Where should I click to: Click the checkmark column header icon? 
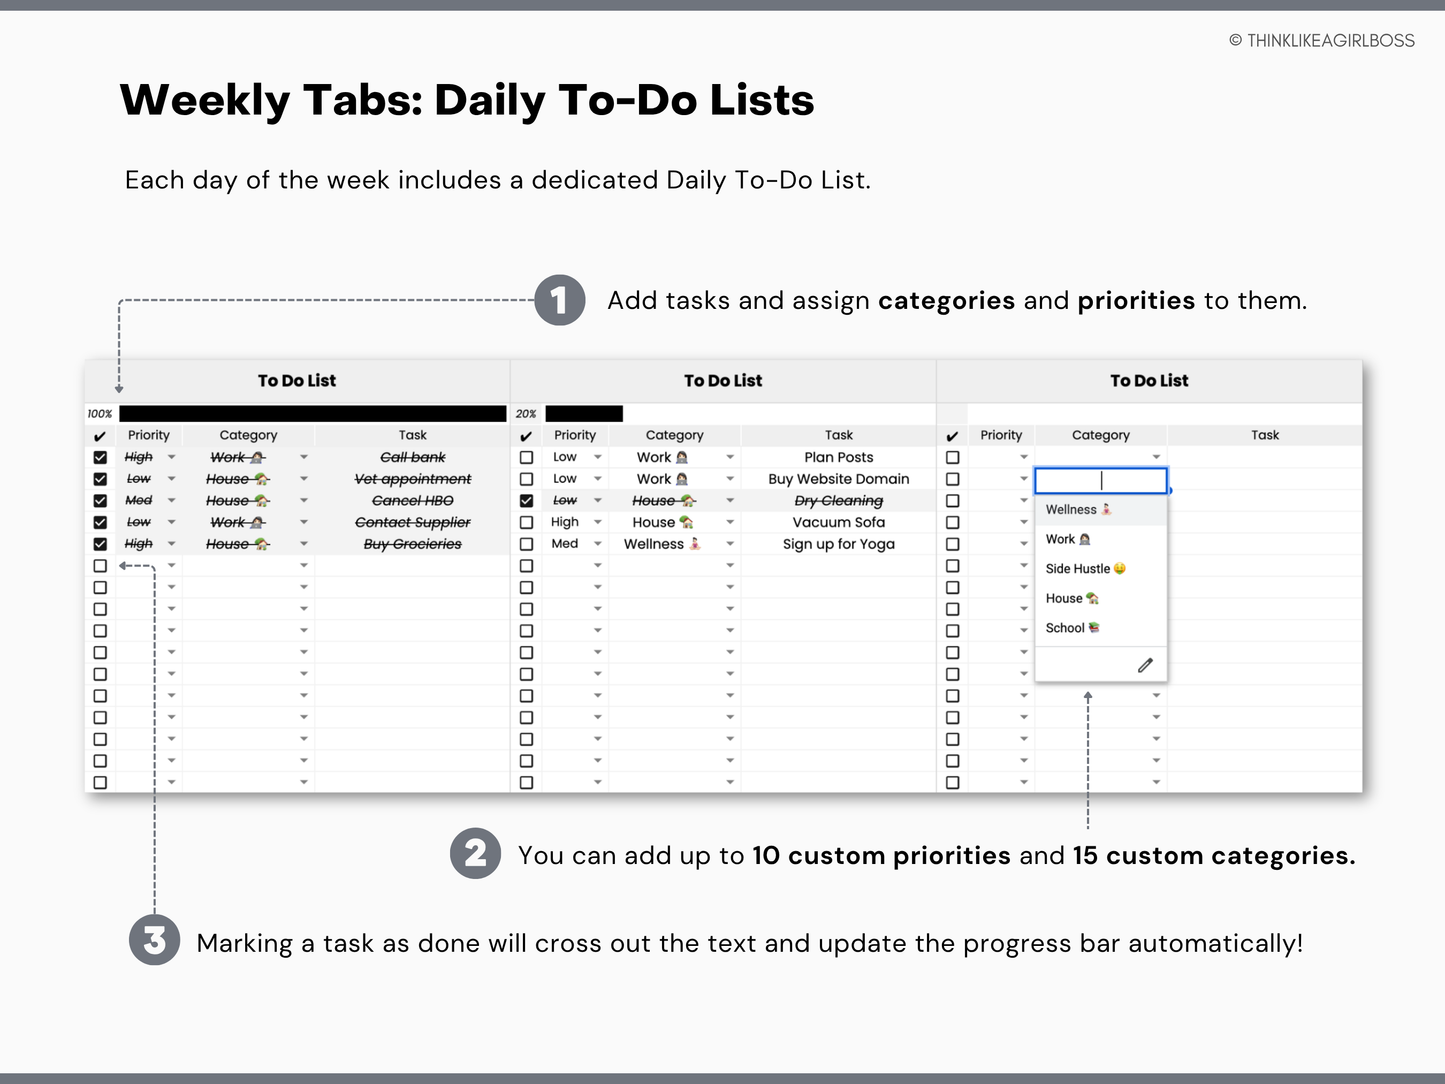(99, 435)
